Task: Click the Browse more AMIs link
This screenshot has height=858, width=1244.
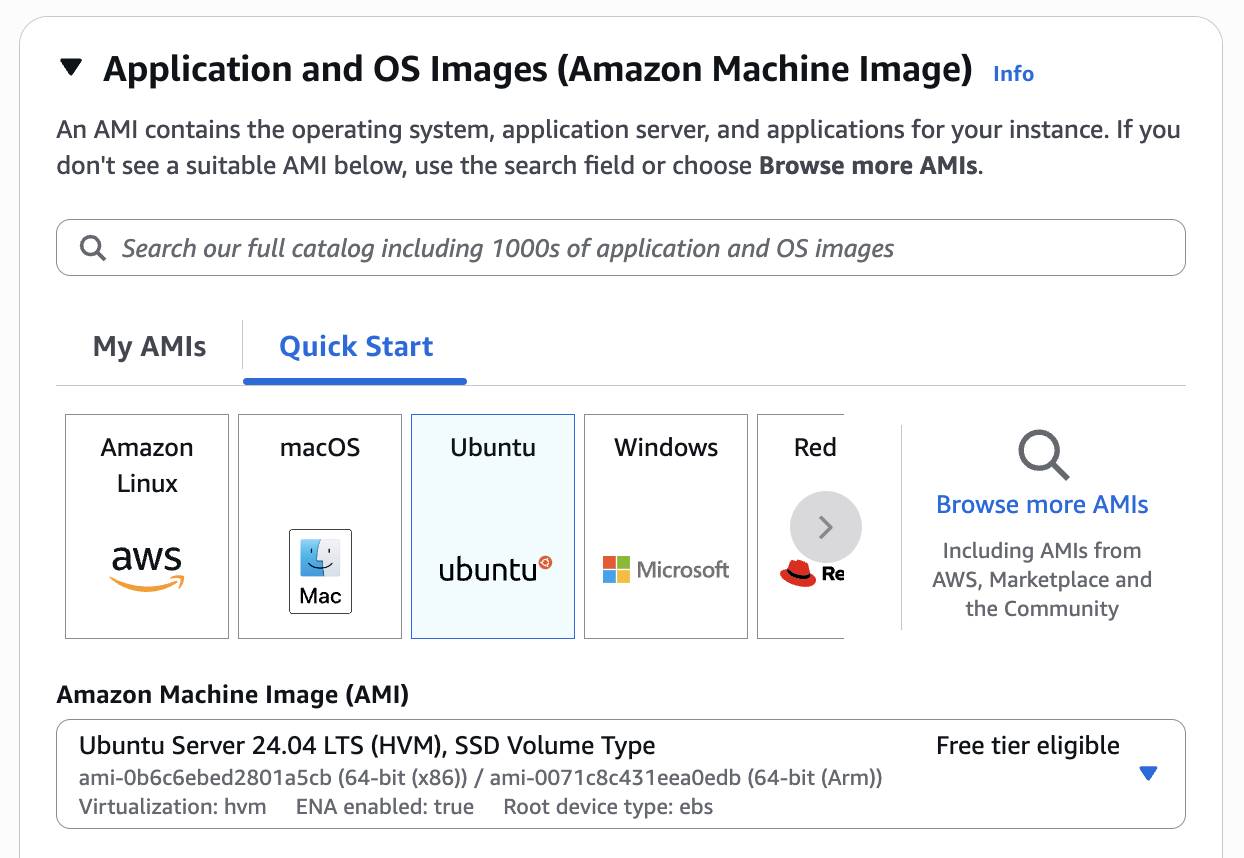Action: (x=1042, y=505)
